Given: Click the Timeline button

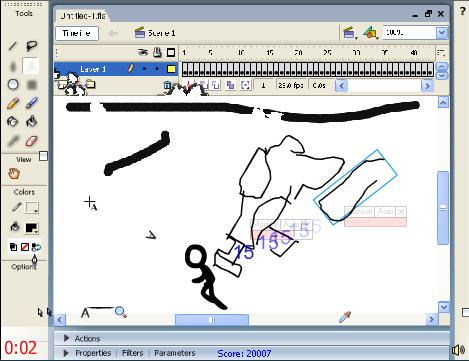Looking at the screenshot, I should coord(77,33).
